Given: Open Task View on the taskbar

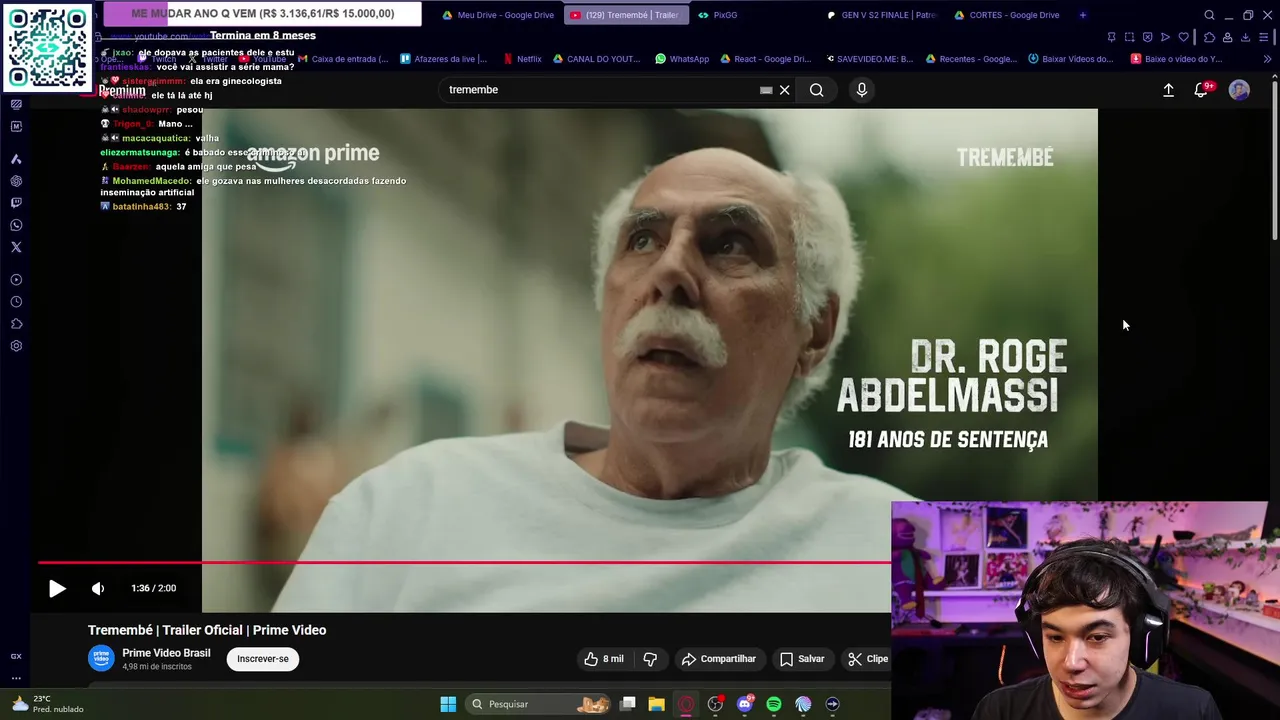Looking at the screenshot, I should (627, 704).
